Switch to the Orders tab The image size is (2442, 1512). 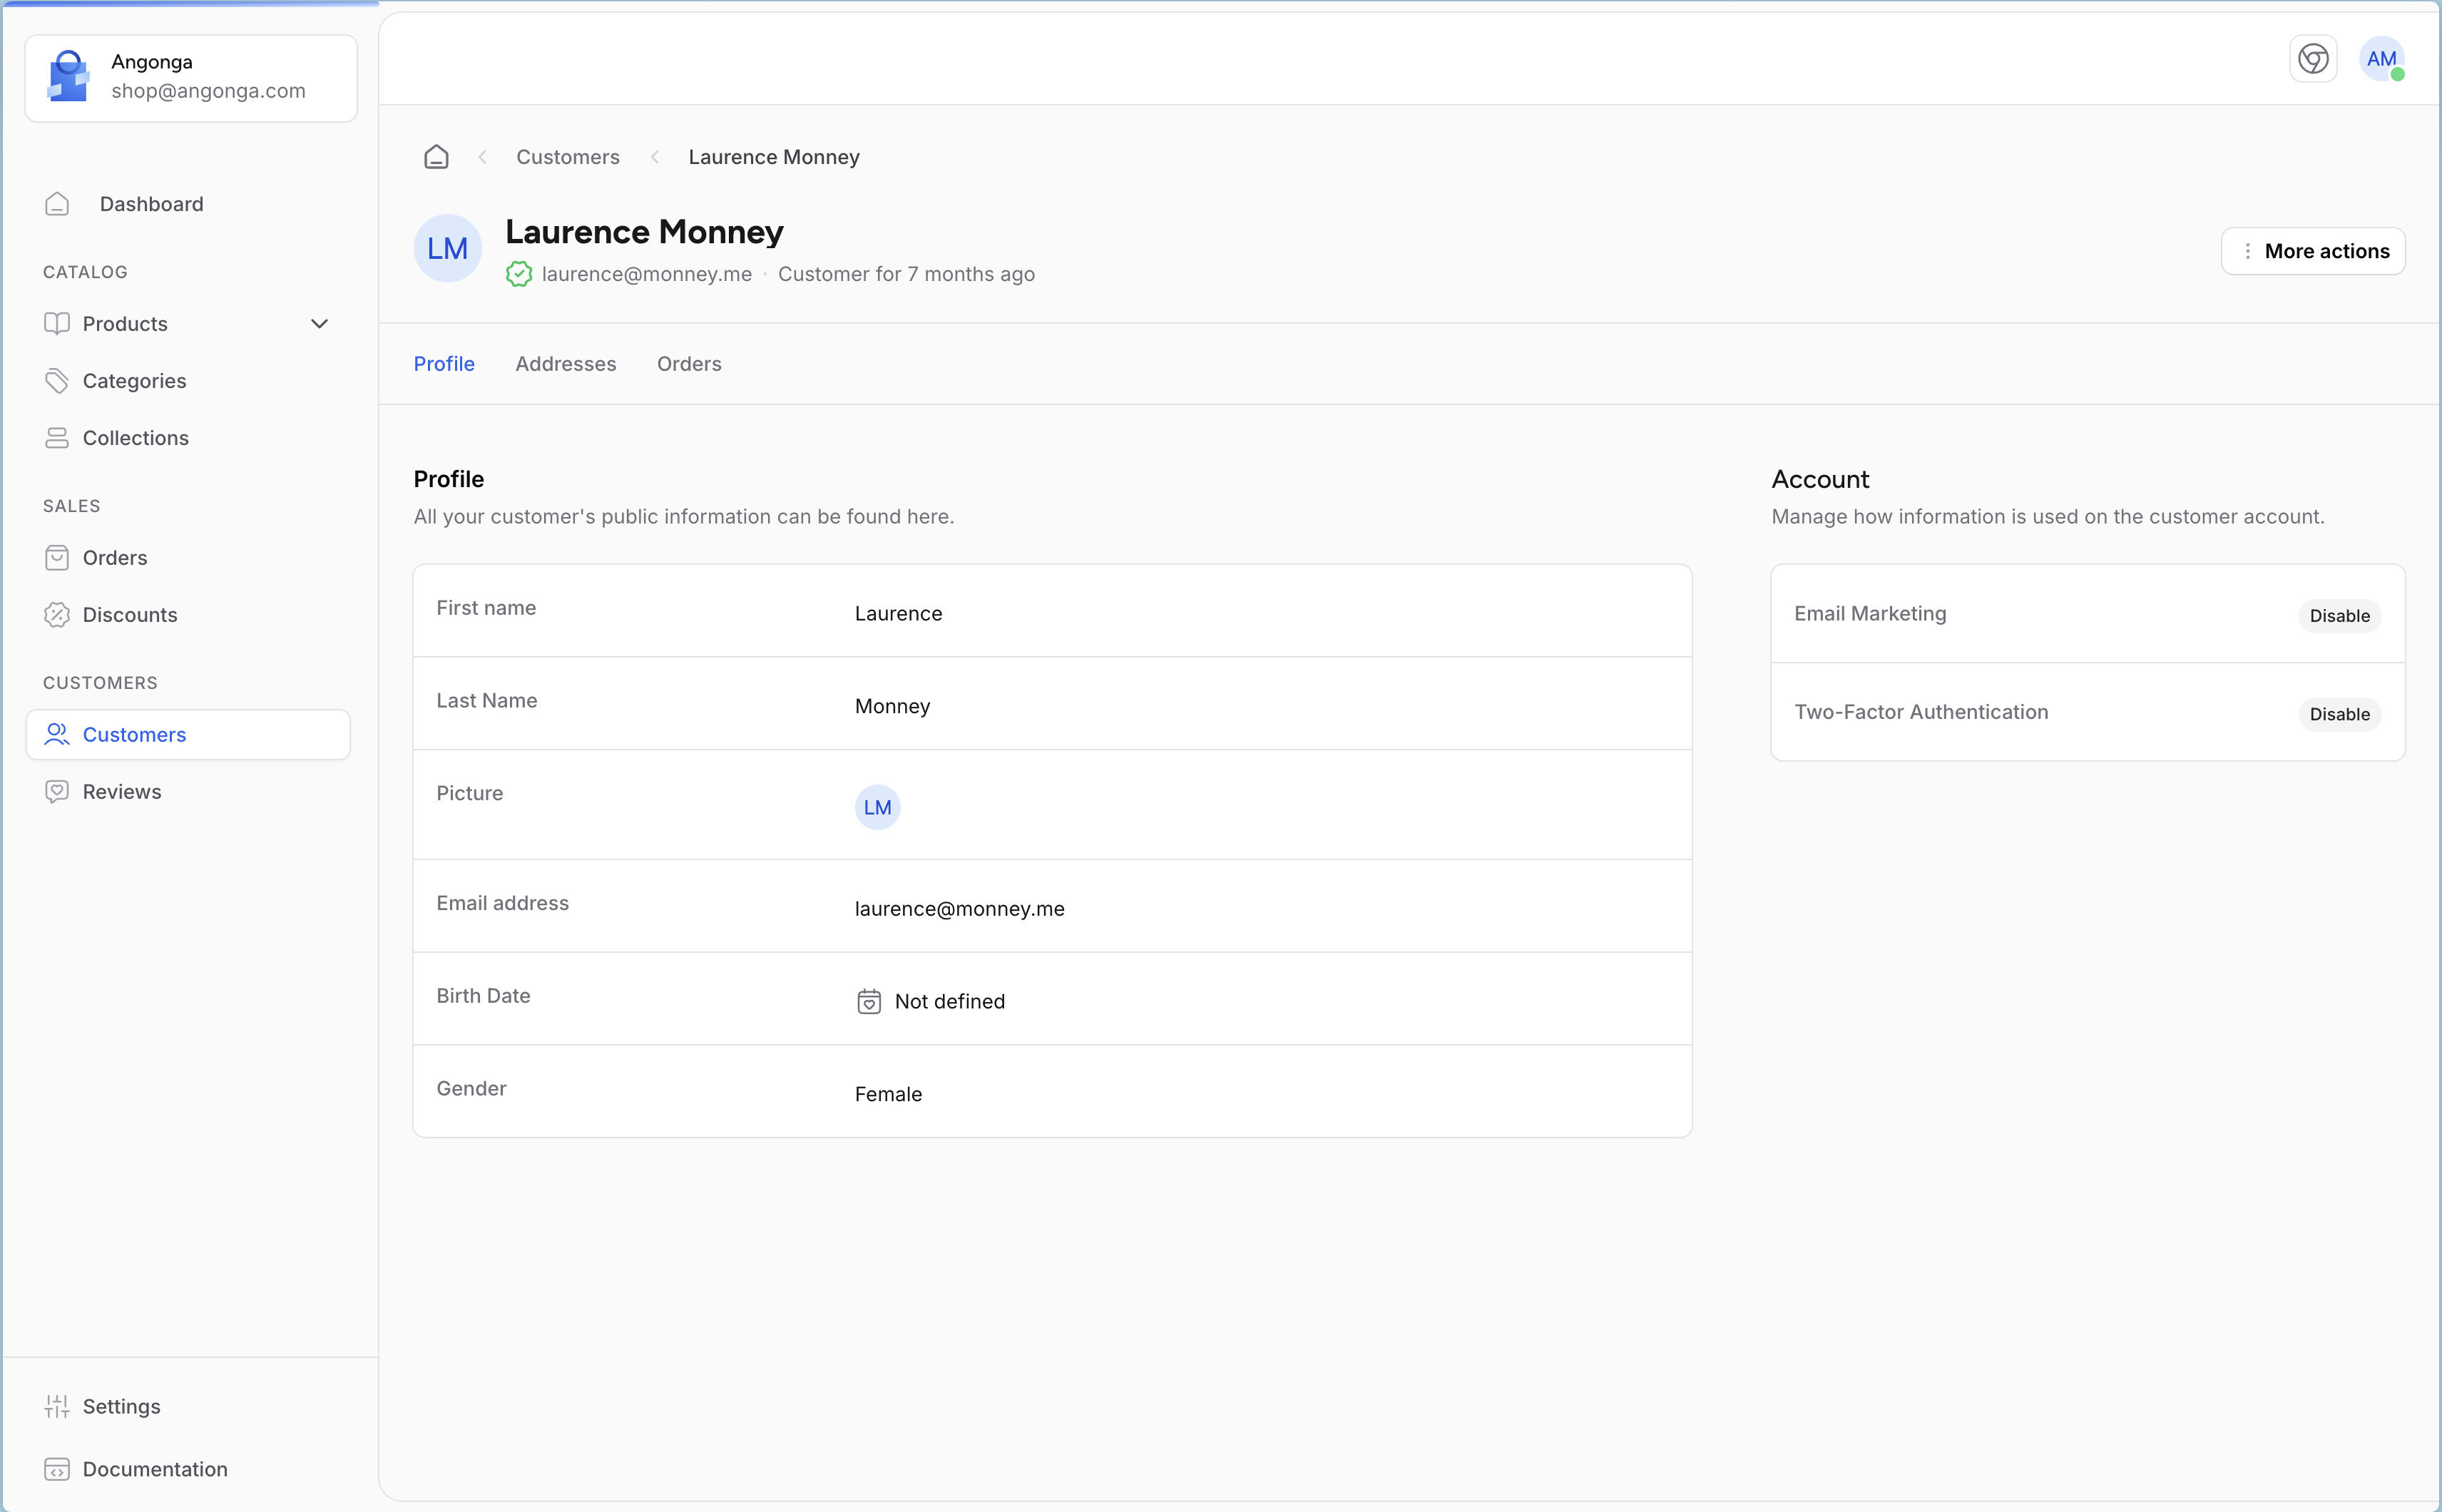point(688,364)
